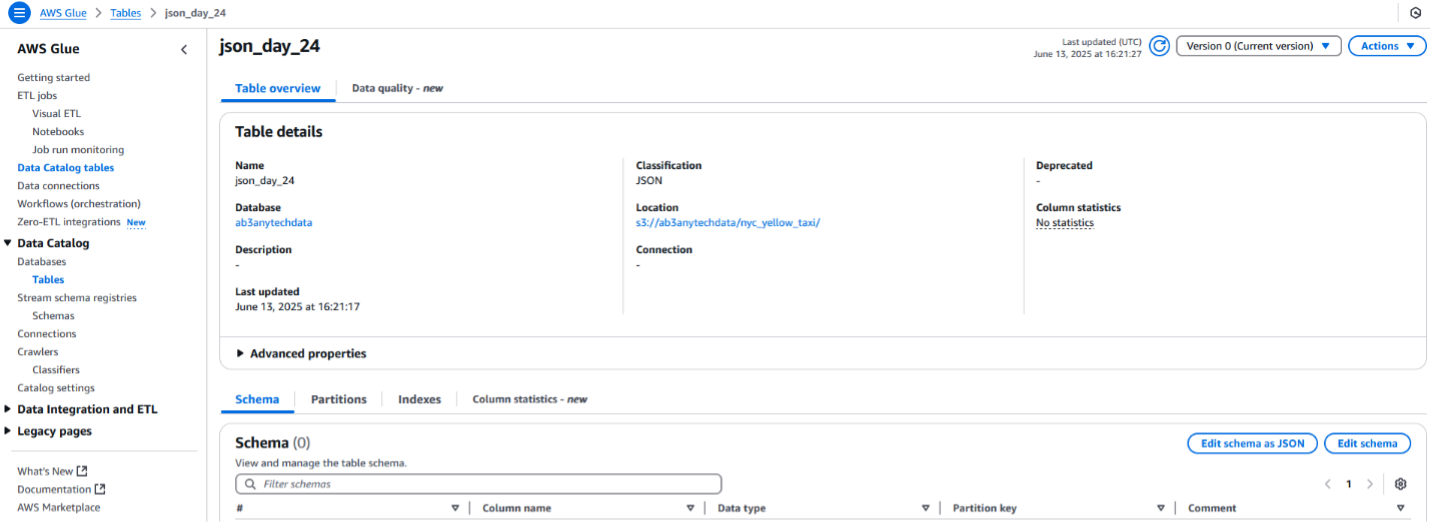Switch to Data quality tab
The height and width of the screenshot is (525, 1430).
point(397,88)
